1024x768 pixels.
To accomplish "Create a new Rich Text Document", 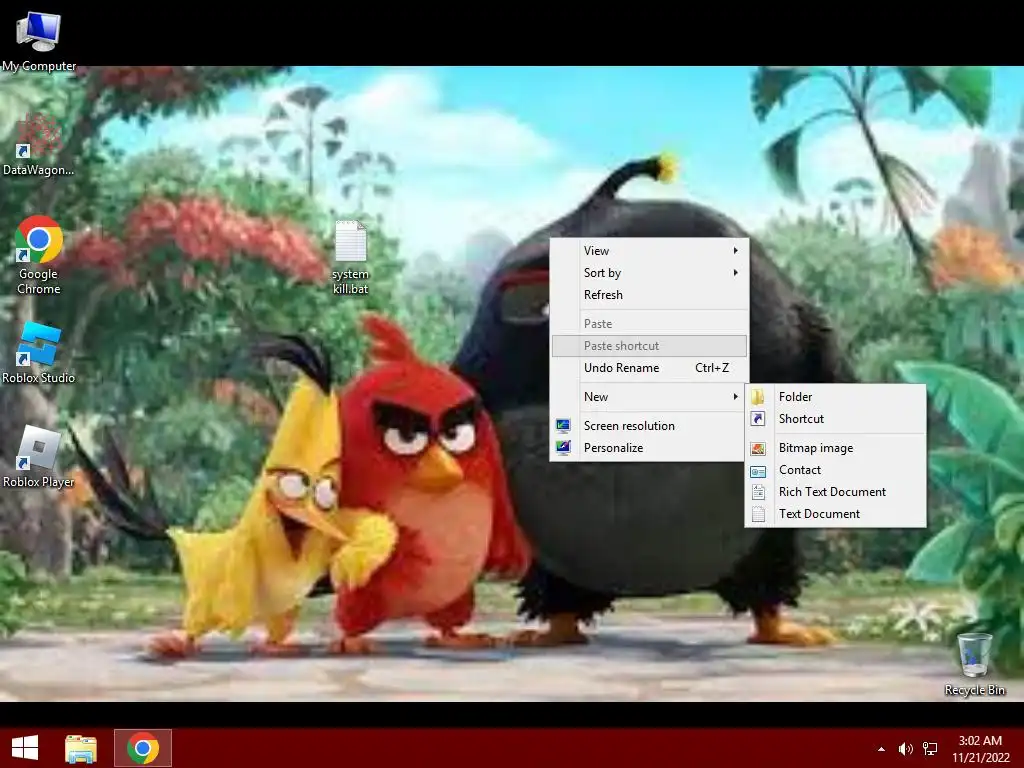I will pyautogui.click(x=835, y=492).
